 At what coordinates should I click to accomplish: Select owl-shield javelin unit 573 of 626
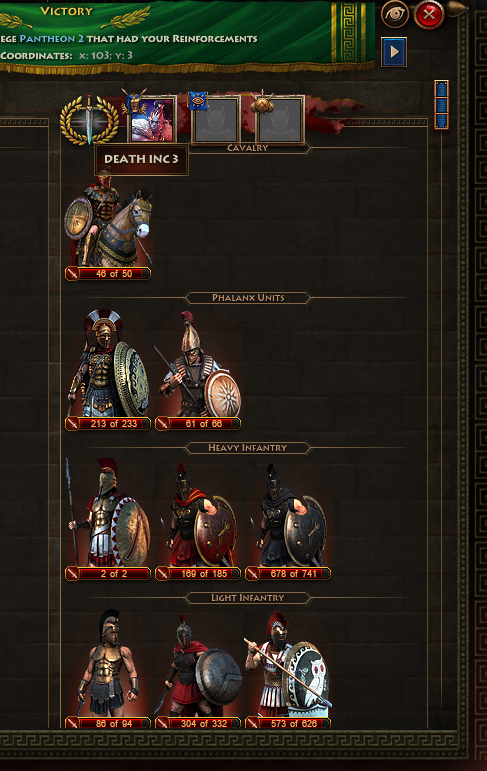point(288,670)
